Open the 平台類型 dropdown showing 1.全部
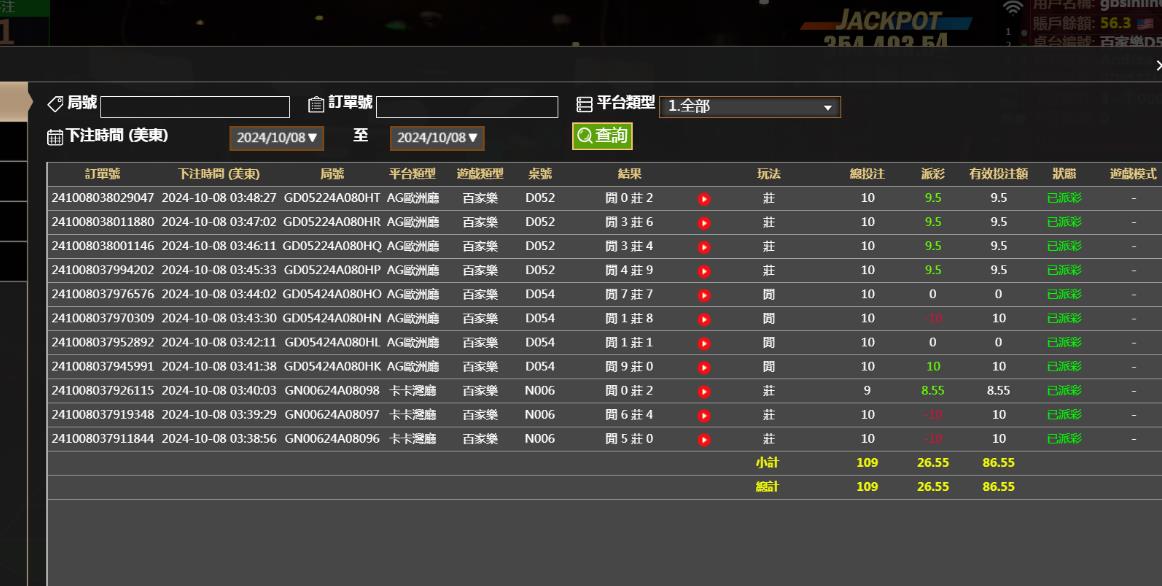This screenshot has height=586, width=1162. tap(749, 107)
